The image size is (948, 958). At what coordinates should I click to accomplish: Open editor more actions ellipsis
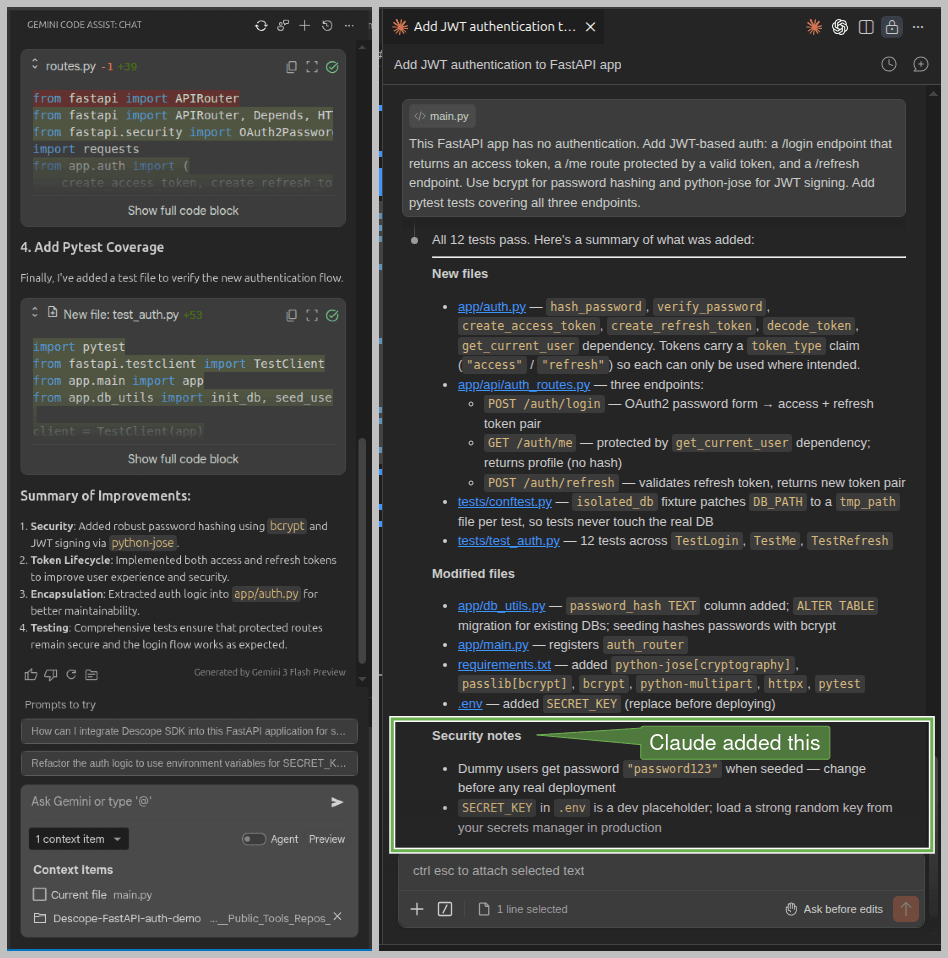[x=918, y=27]
